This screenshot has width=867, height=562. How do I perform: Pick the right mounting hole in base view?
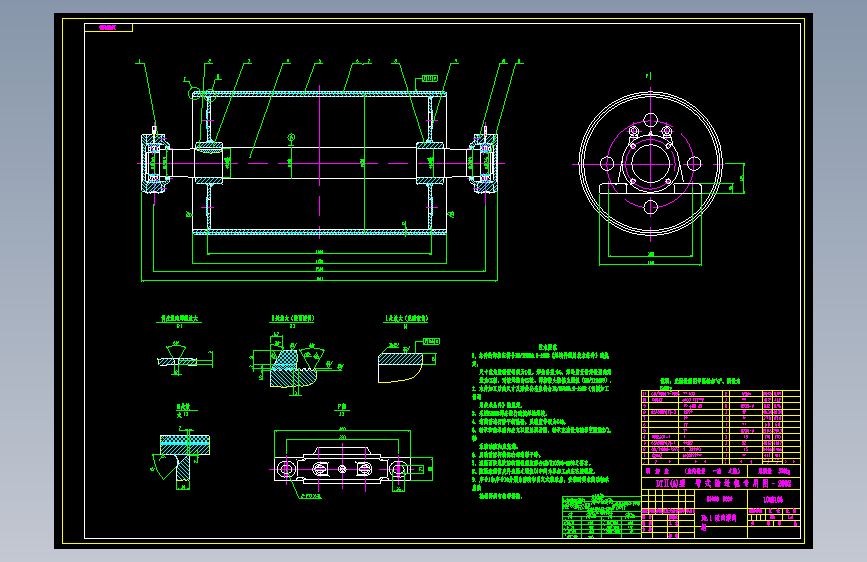click(x=398, y=470)
